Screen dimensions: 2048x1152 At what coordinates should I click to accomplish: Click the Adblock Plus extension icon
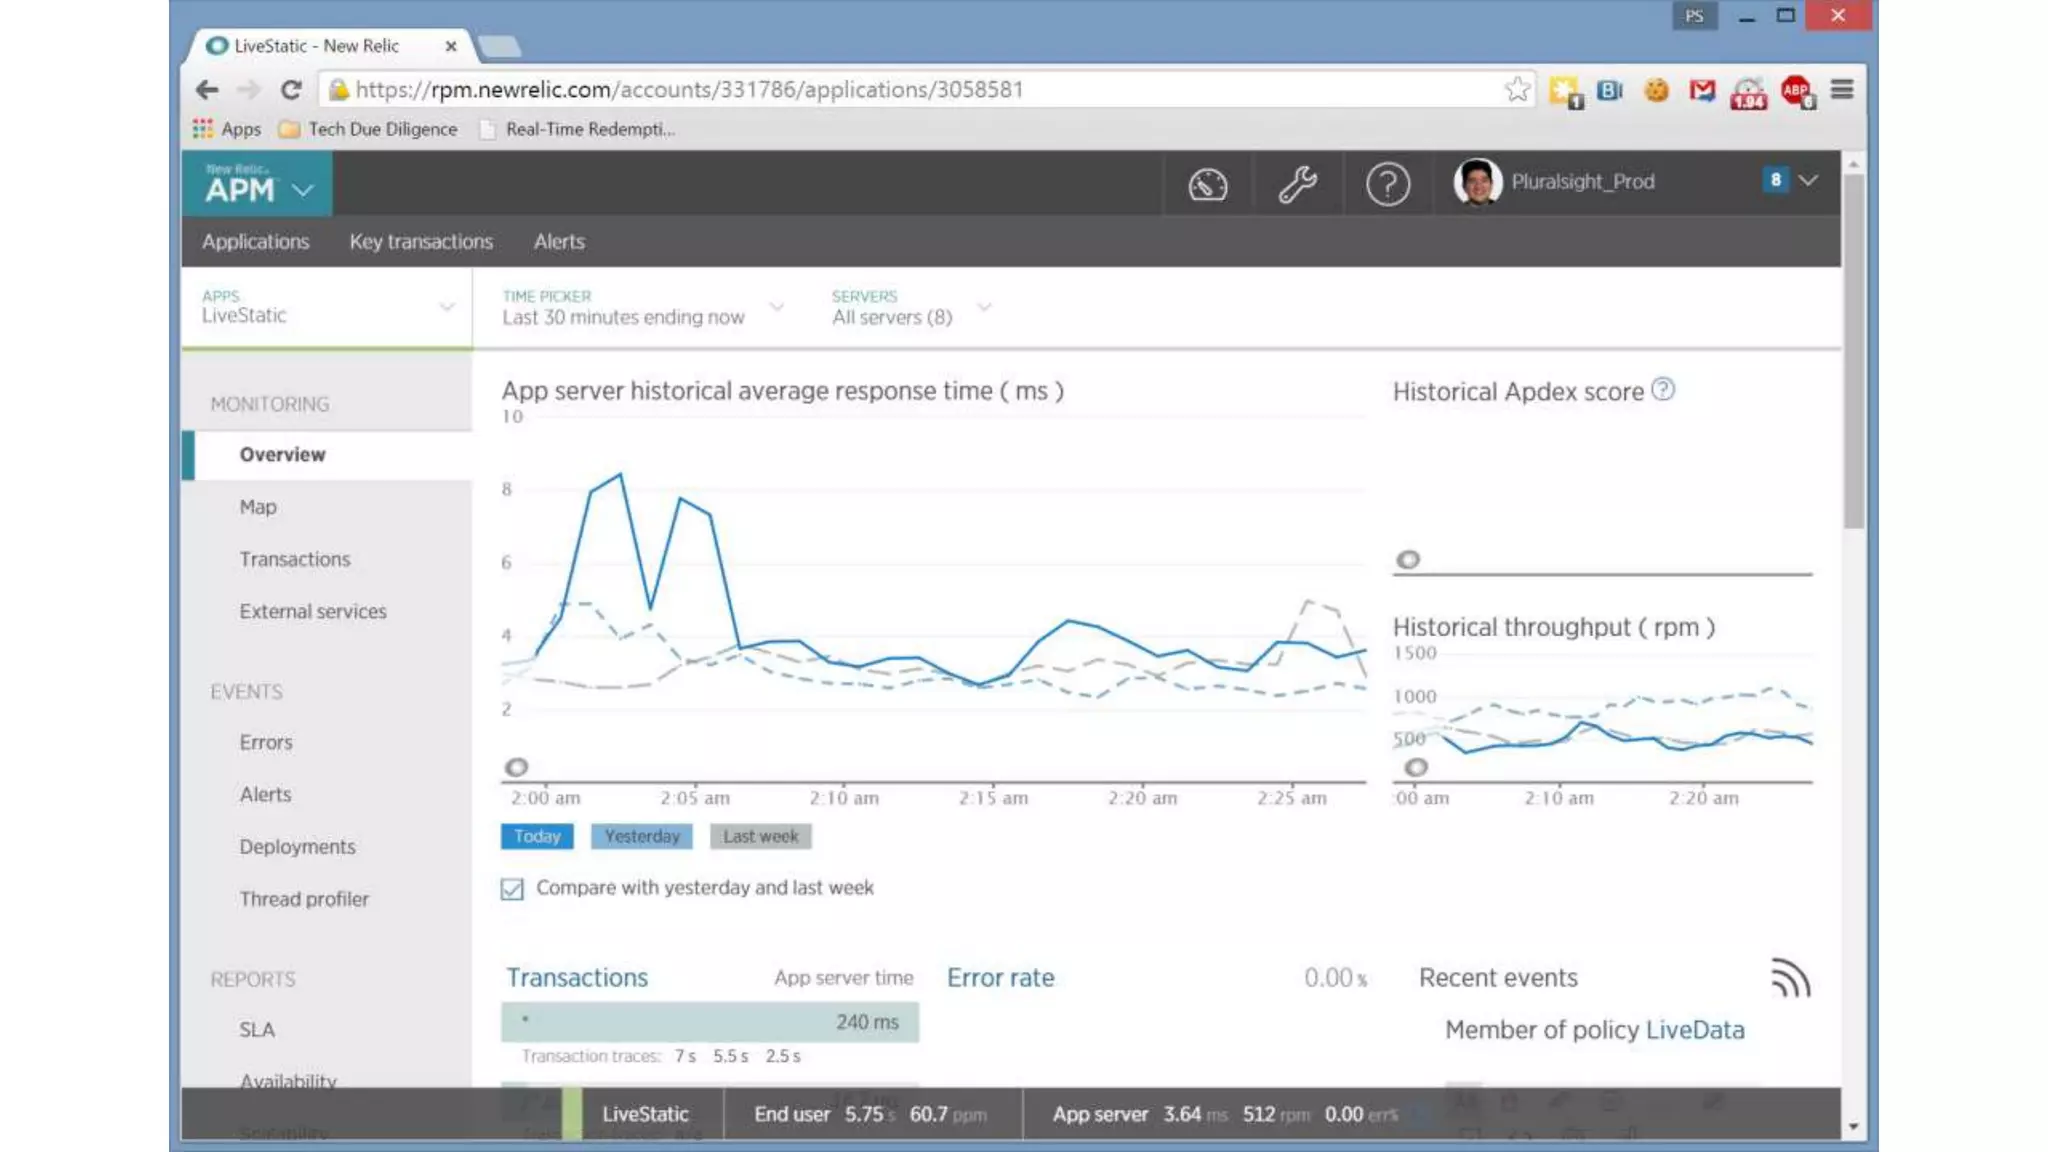[1796, 91]
